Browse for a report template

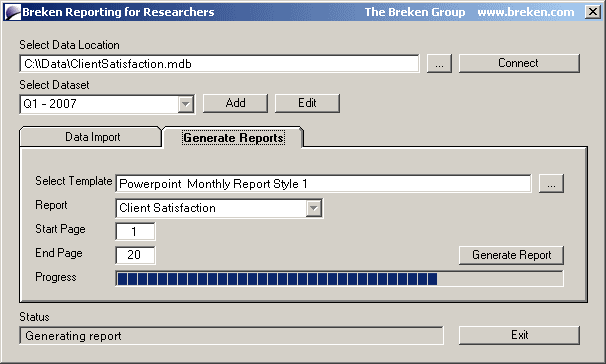click(x=551, y=184)
